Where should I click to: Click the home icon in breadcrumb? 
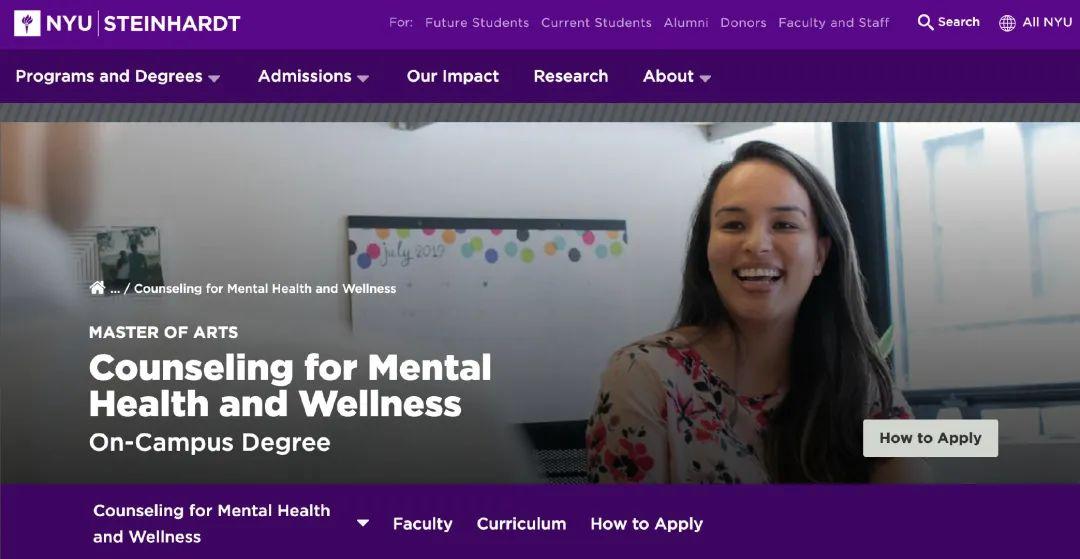pos(98,288)
